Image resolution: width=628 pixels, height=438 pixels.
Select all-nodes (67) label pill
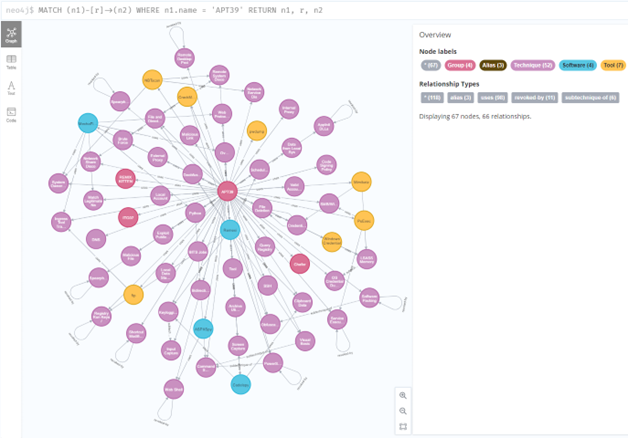[431, 65]
